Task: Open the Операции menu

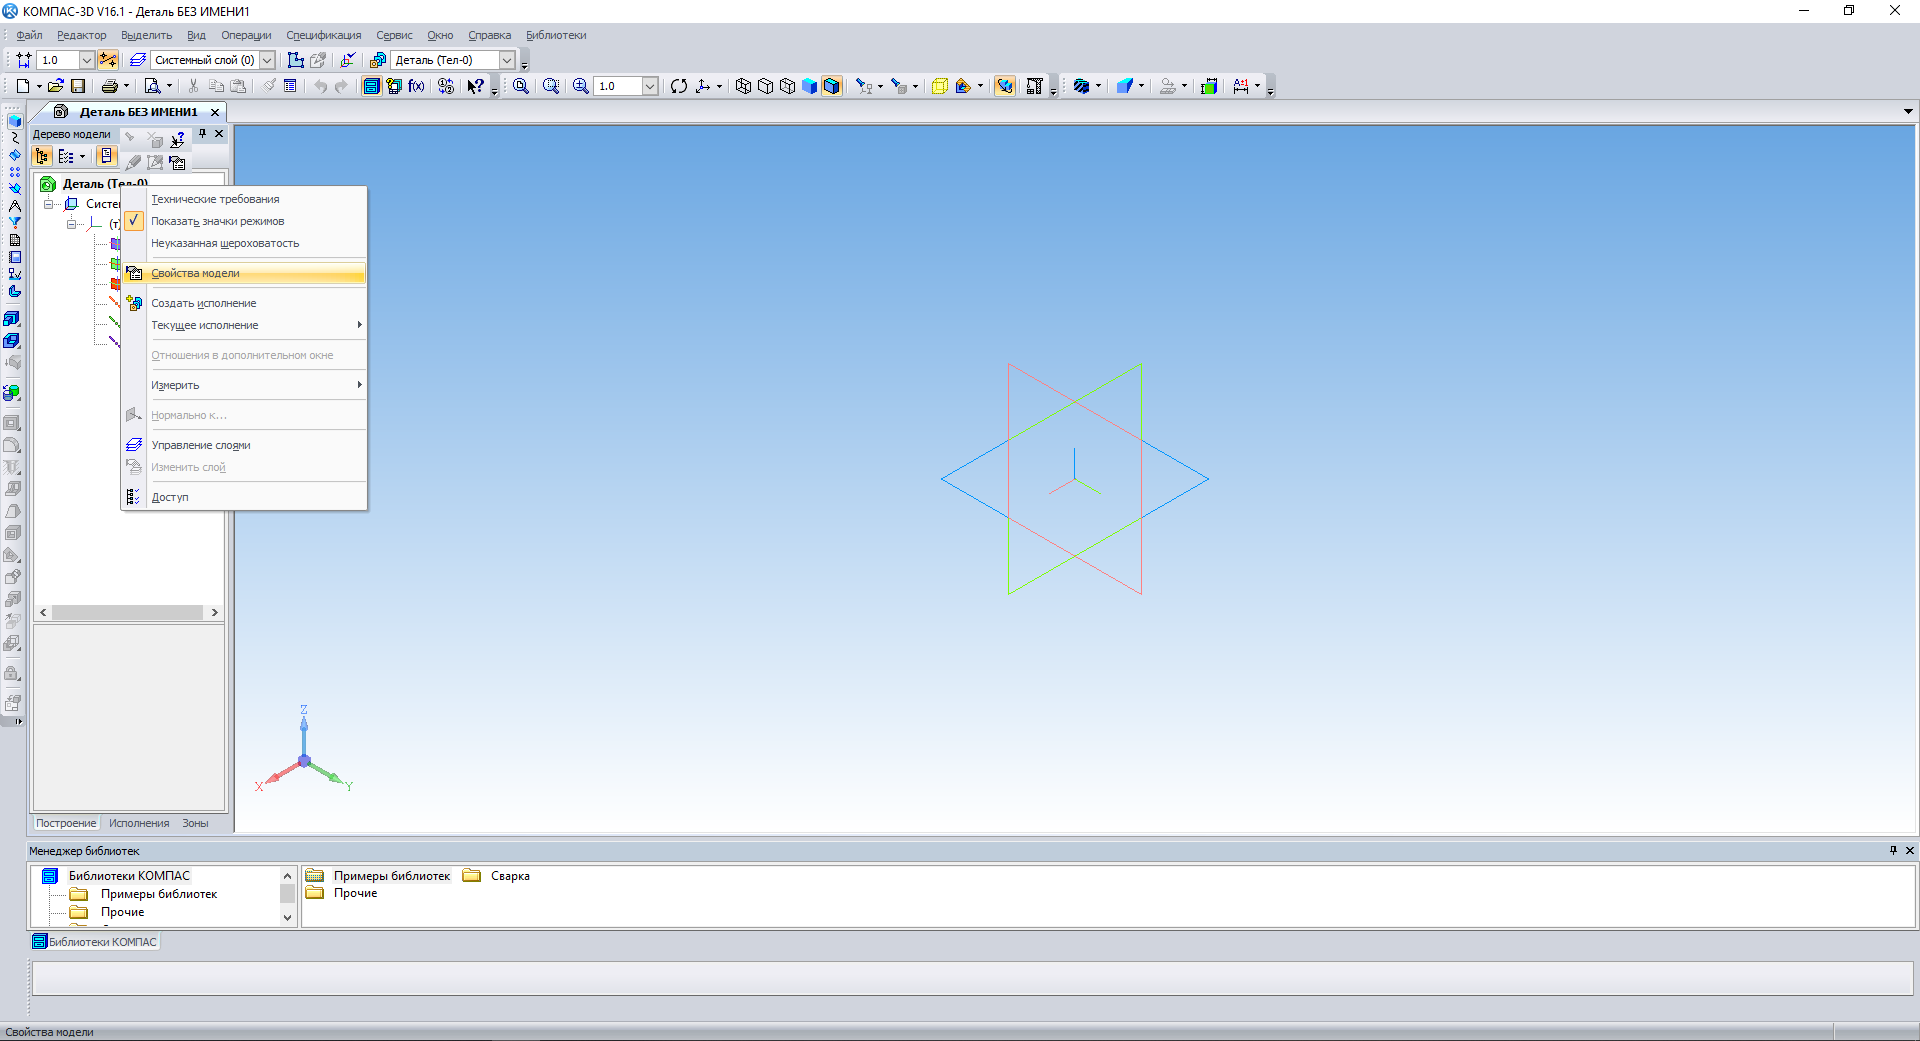Action: (246, 35)
